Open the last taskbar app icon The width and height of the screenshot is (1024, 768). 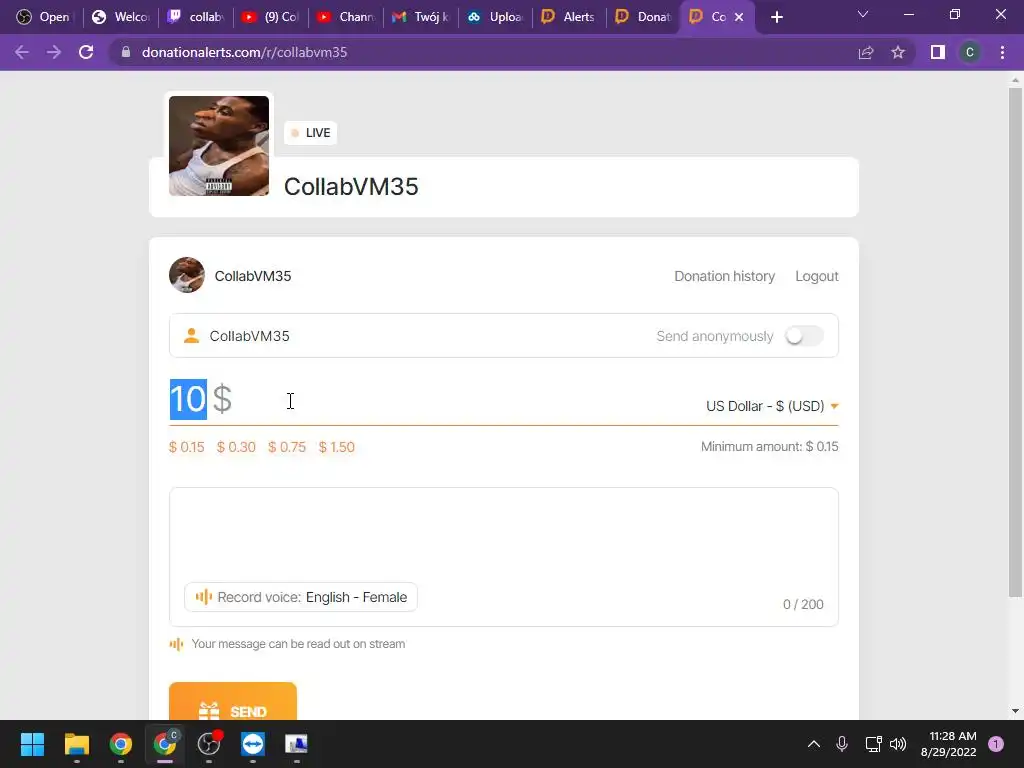(x=296, y=744)
